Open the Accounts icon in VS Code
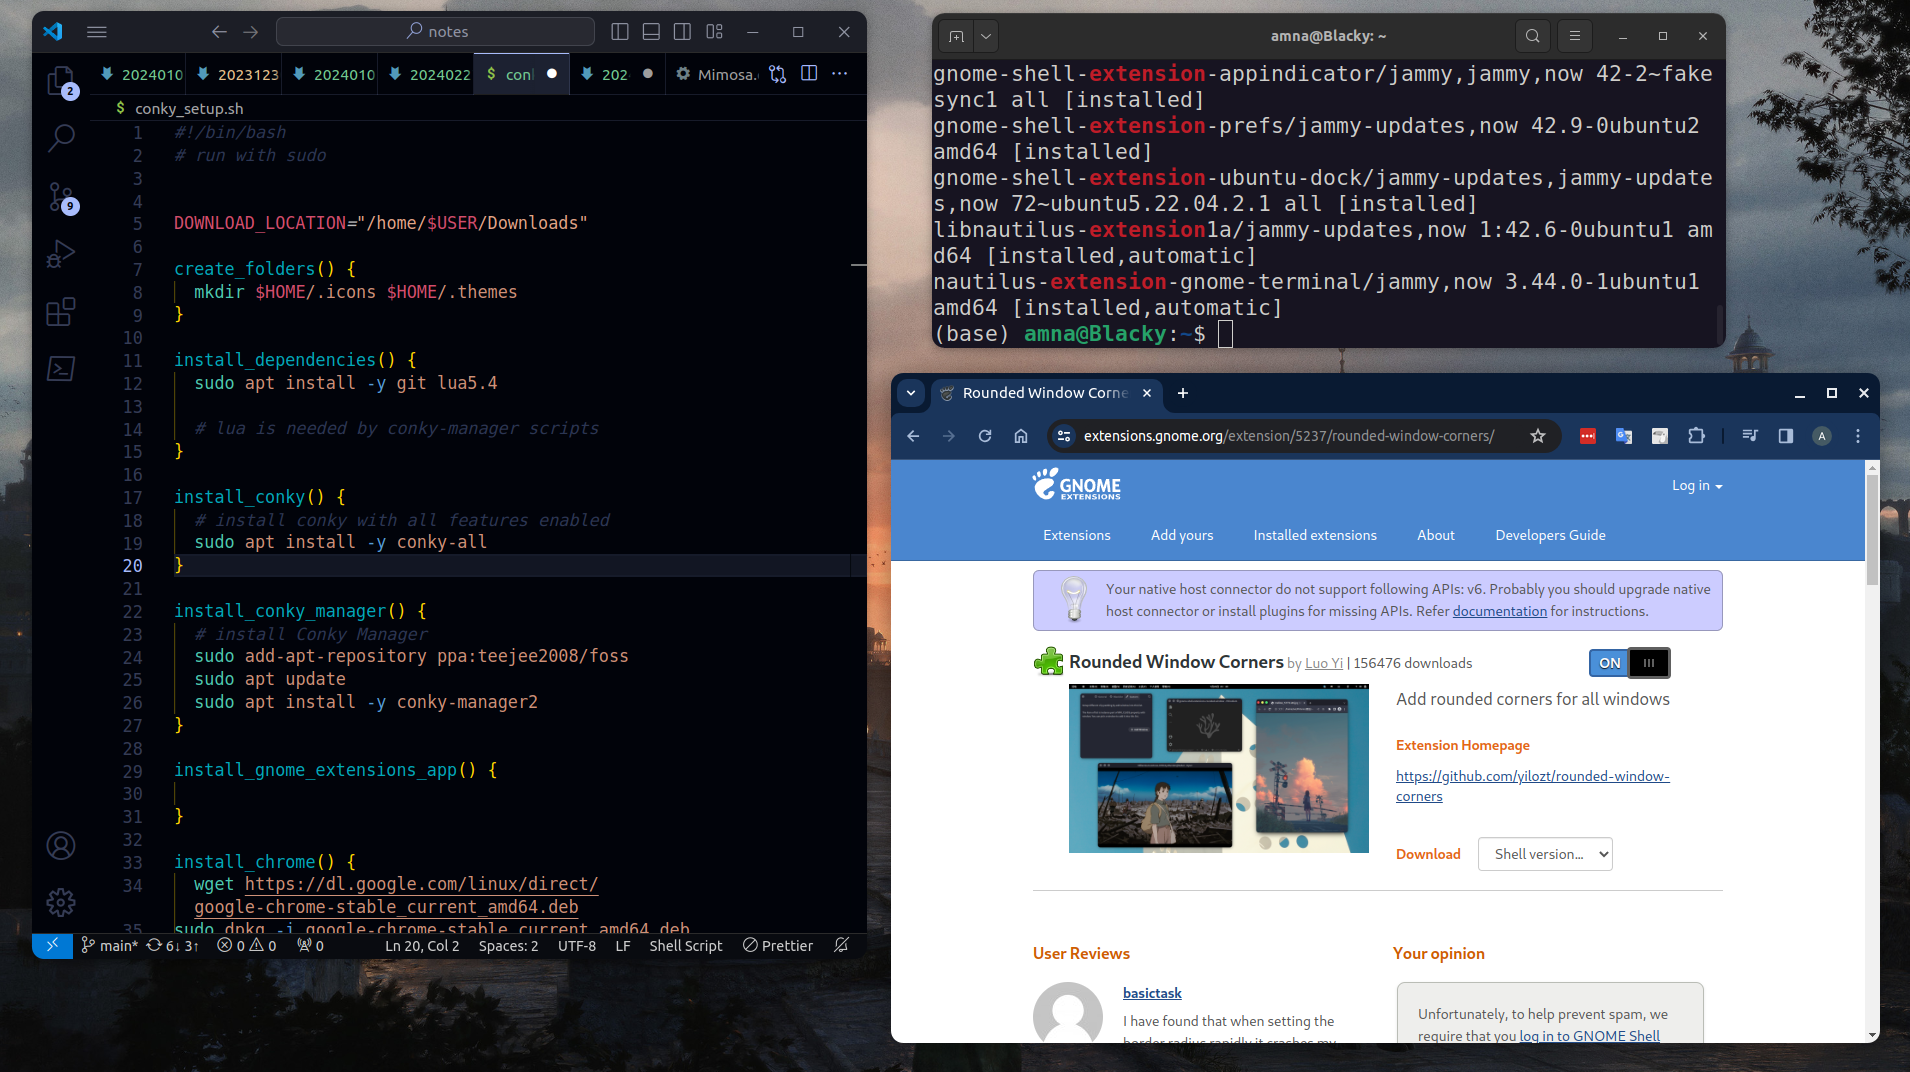 [61, 846]
